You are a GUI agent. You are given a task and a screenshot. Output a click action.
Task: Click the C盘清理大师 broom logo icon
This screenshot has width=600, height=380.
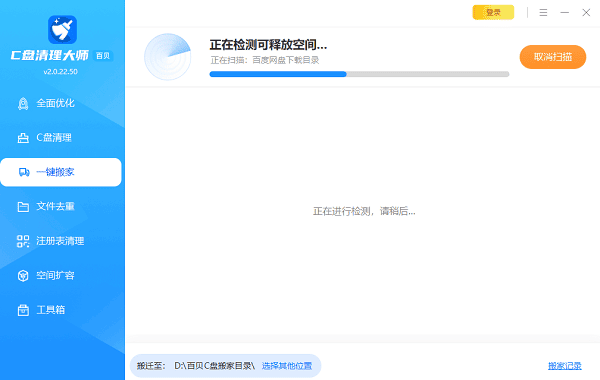[x=62, y=29]
